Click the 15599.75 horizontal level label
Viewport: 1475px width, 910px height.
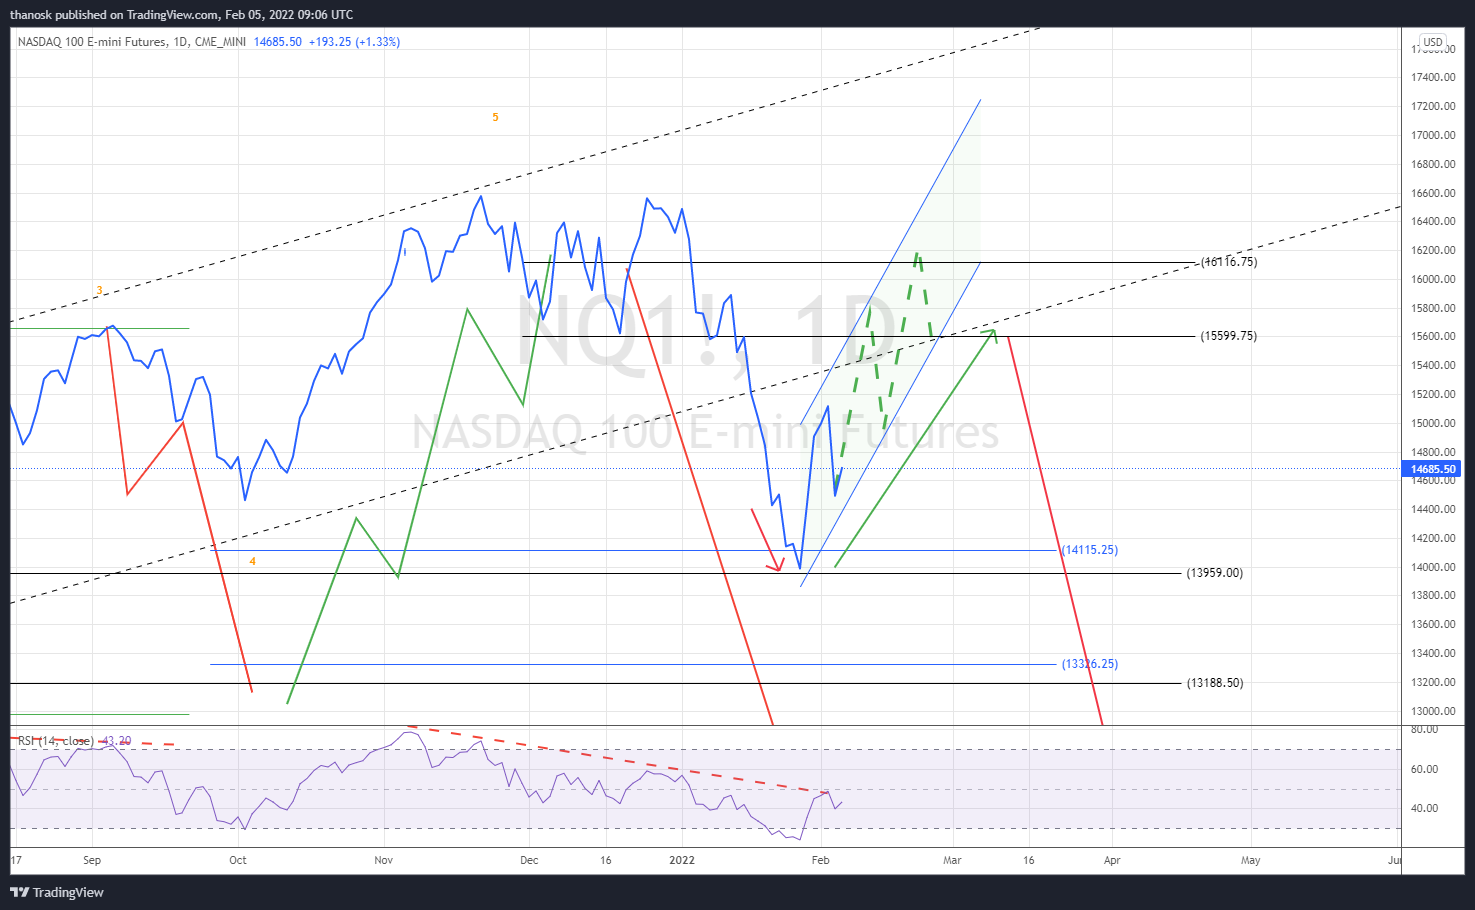(x=1229, y=336)
